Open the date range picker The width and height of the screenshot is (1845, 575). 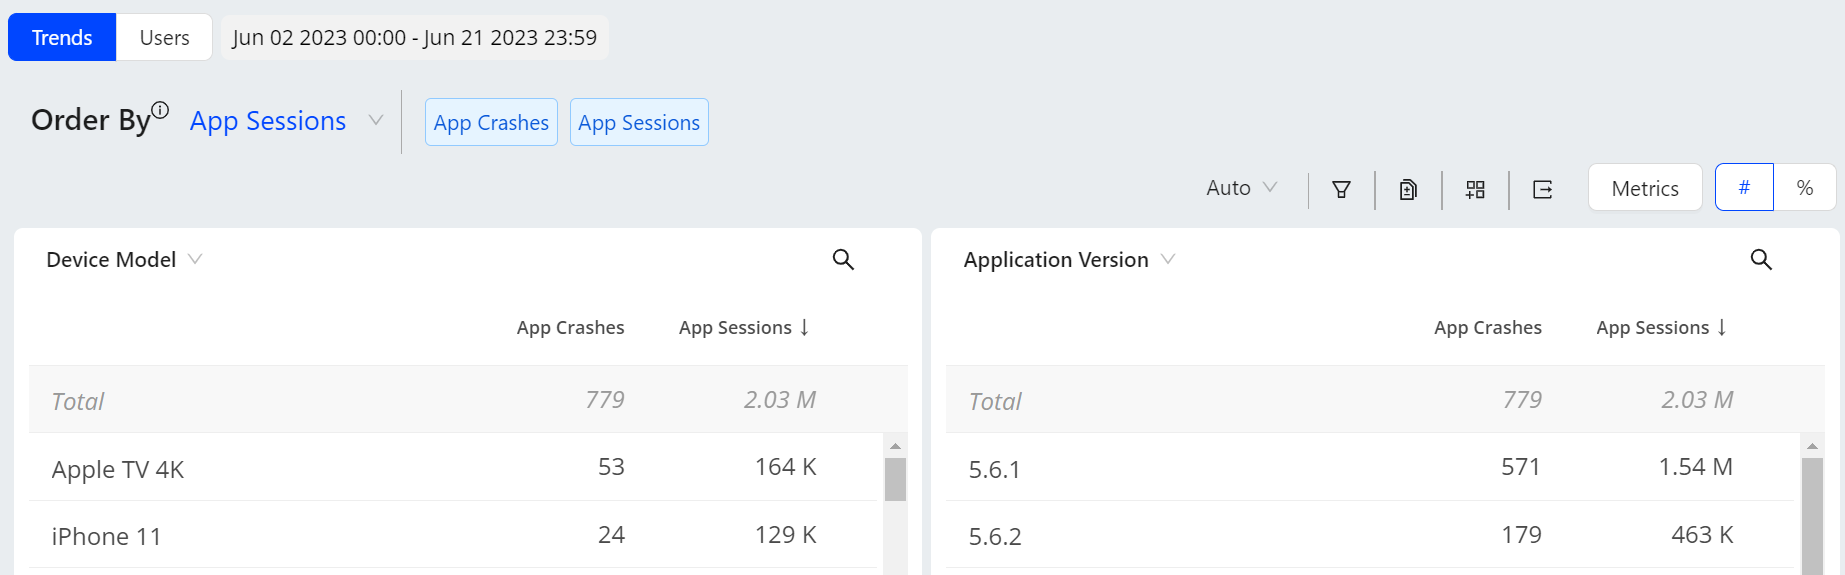click(415, 37)
